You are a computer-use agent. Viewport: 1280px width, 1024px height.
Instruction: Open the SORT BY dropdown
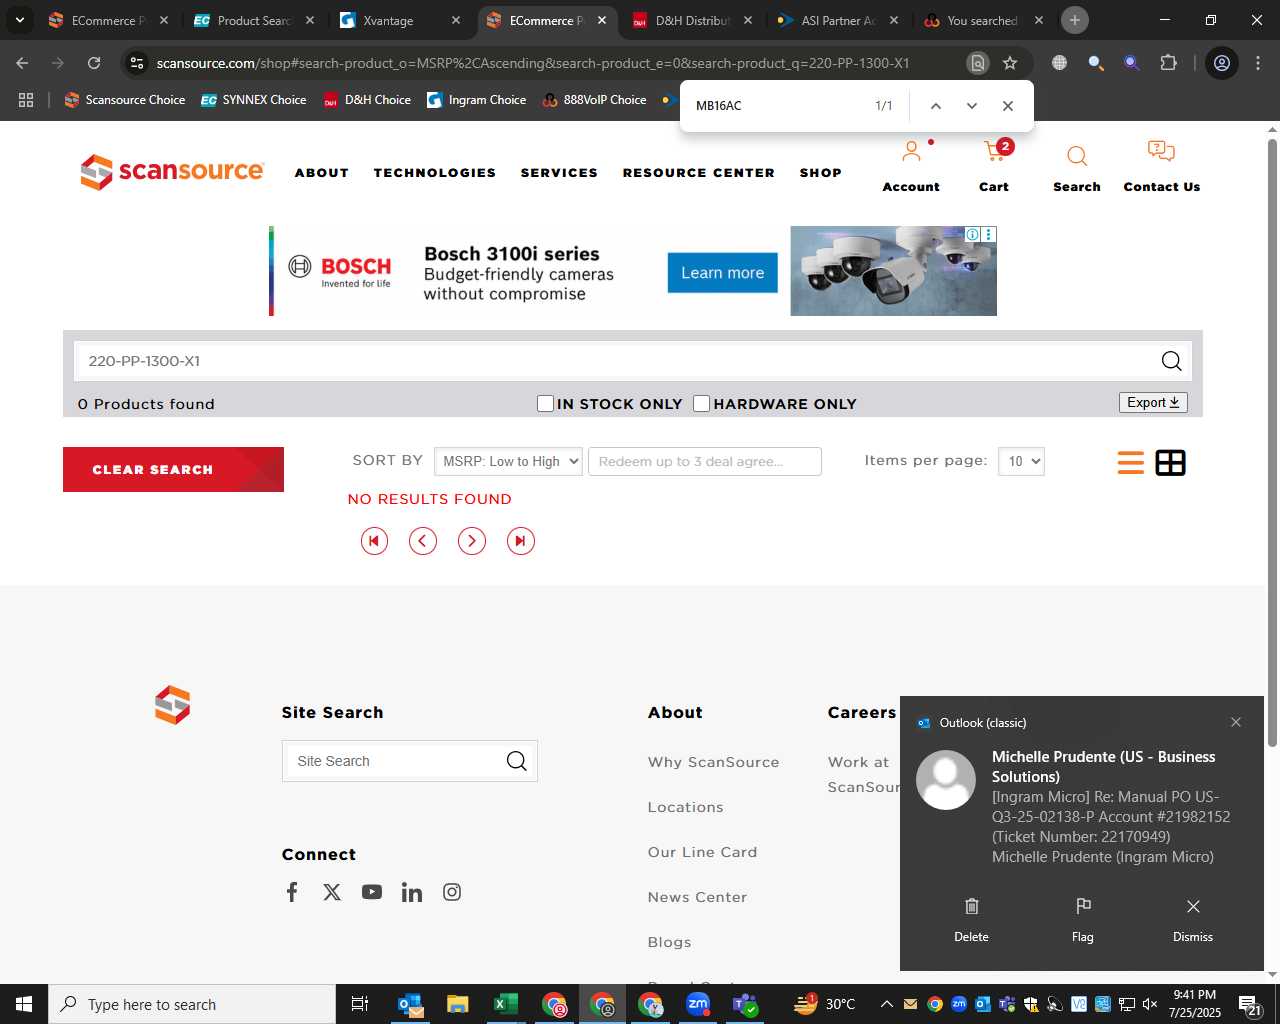coord(508,461)
